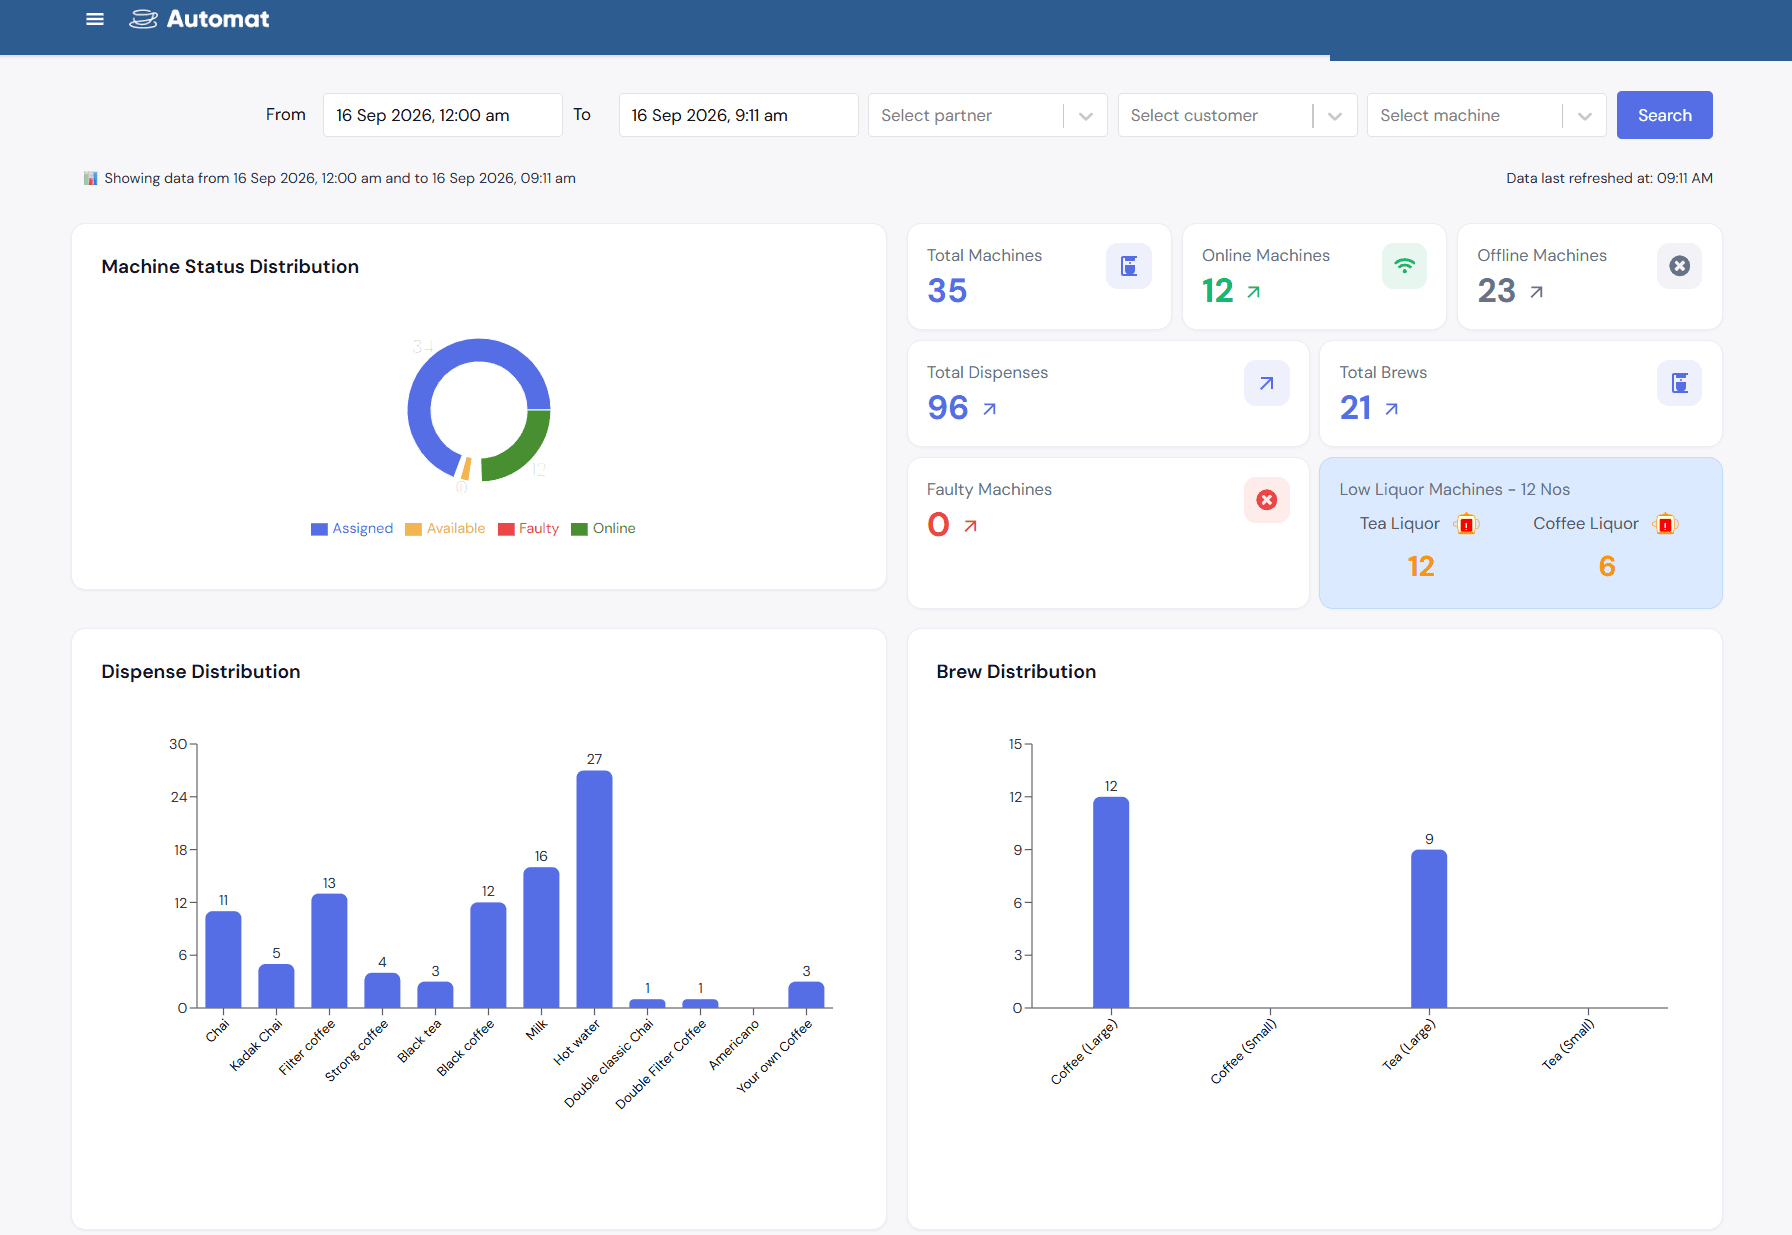Click the Tea (Small) axis label

(x=1568, y=1044)
